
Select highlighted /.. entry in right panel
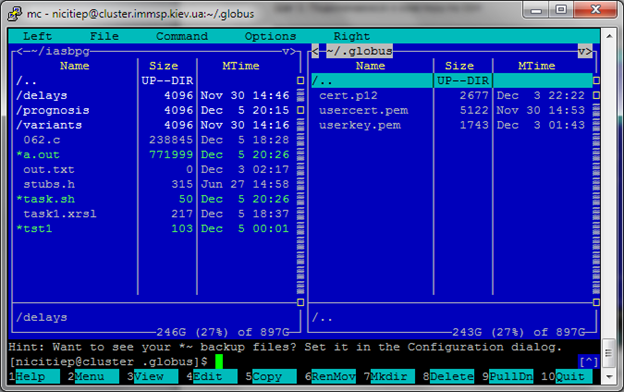point(452,81)
